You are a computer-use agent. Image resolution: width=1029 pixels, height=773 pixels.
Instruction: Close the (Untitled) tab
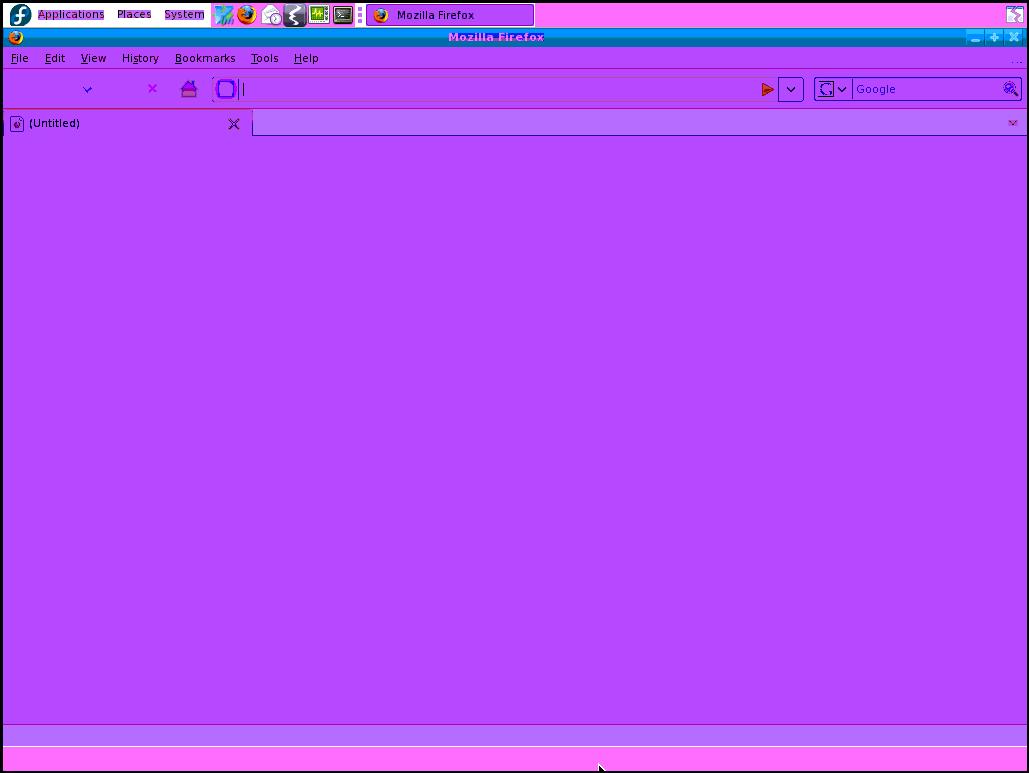(234, 124)
